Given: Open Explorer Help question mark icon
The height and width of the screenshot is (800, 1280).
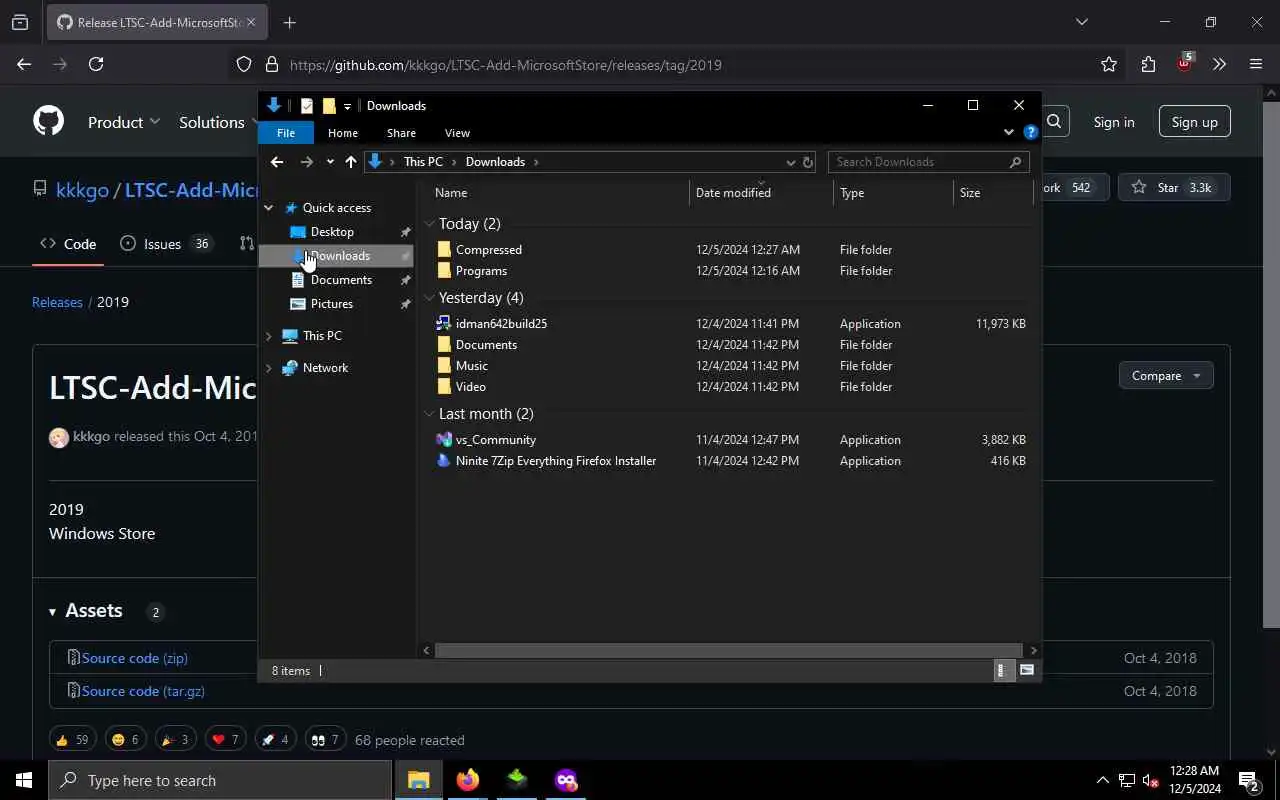Looking at the screenshot, I should [1031, 132].
